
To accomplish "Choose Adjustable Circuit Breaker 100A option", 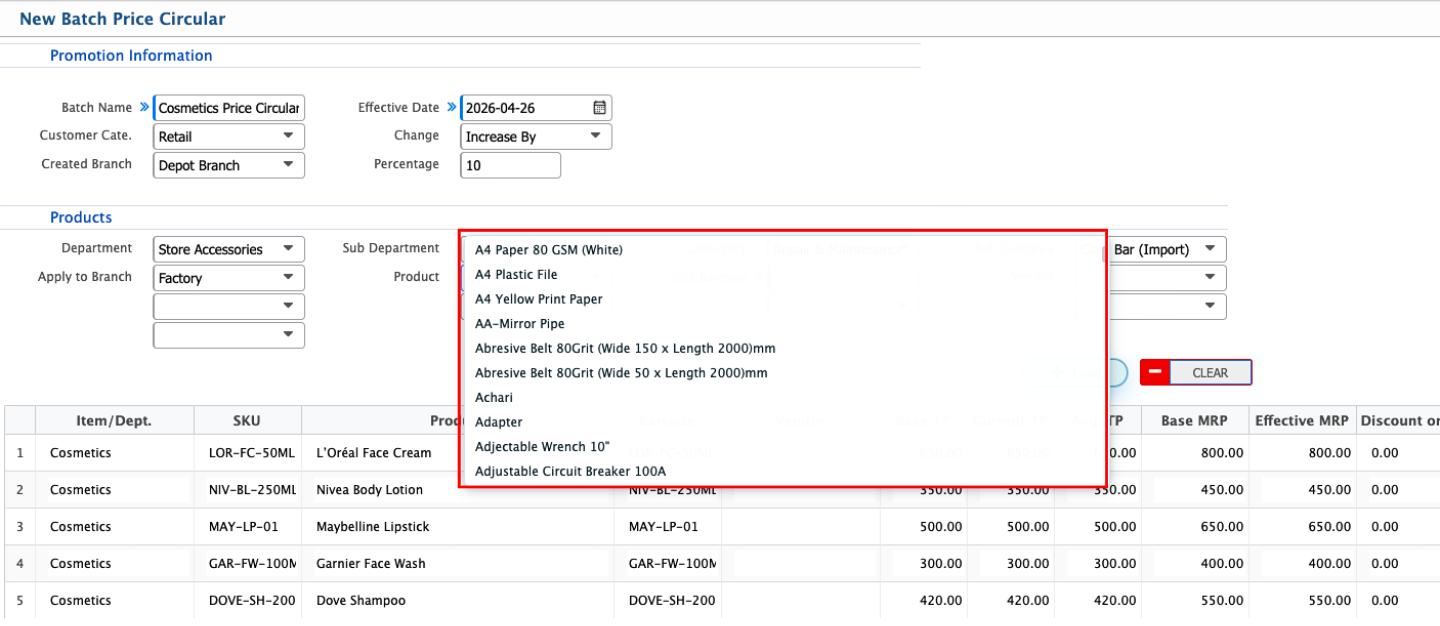I will [570, 472].
